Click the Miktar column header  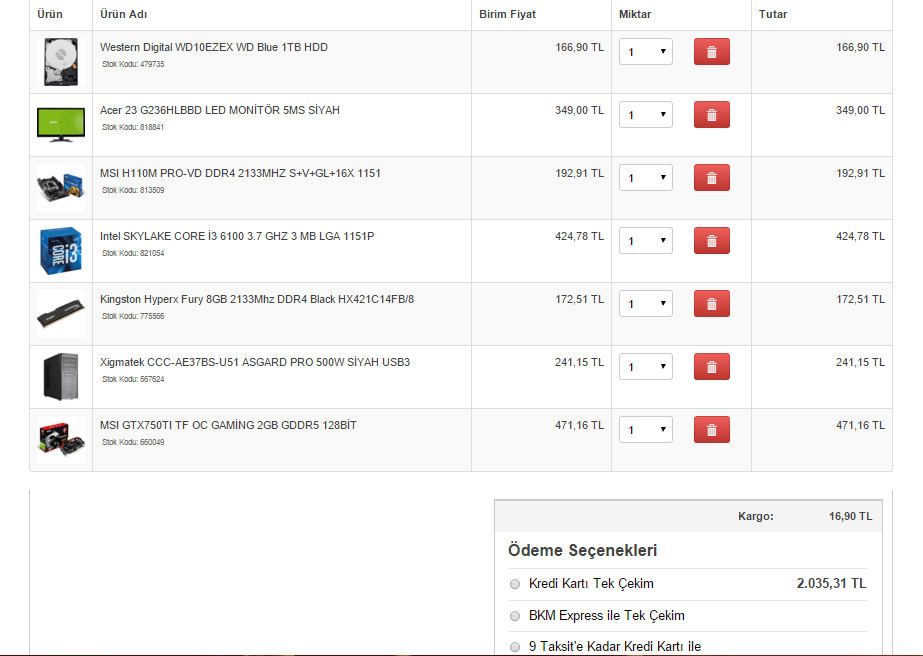(x=635, y=14)
